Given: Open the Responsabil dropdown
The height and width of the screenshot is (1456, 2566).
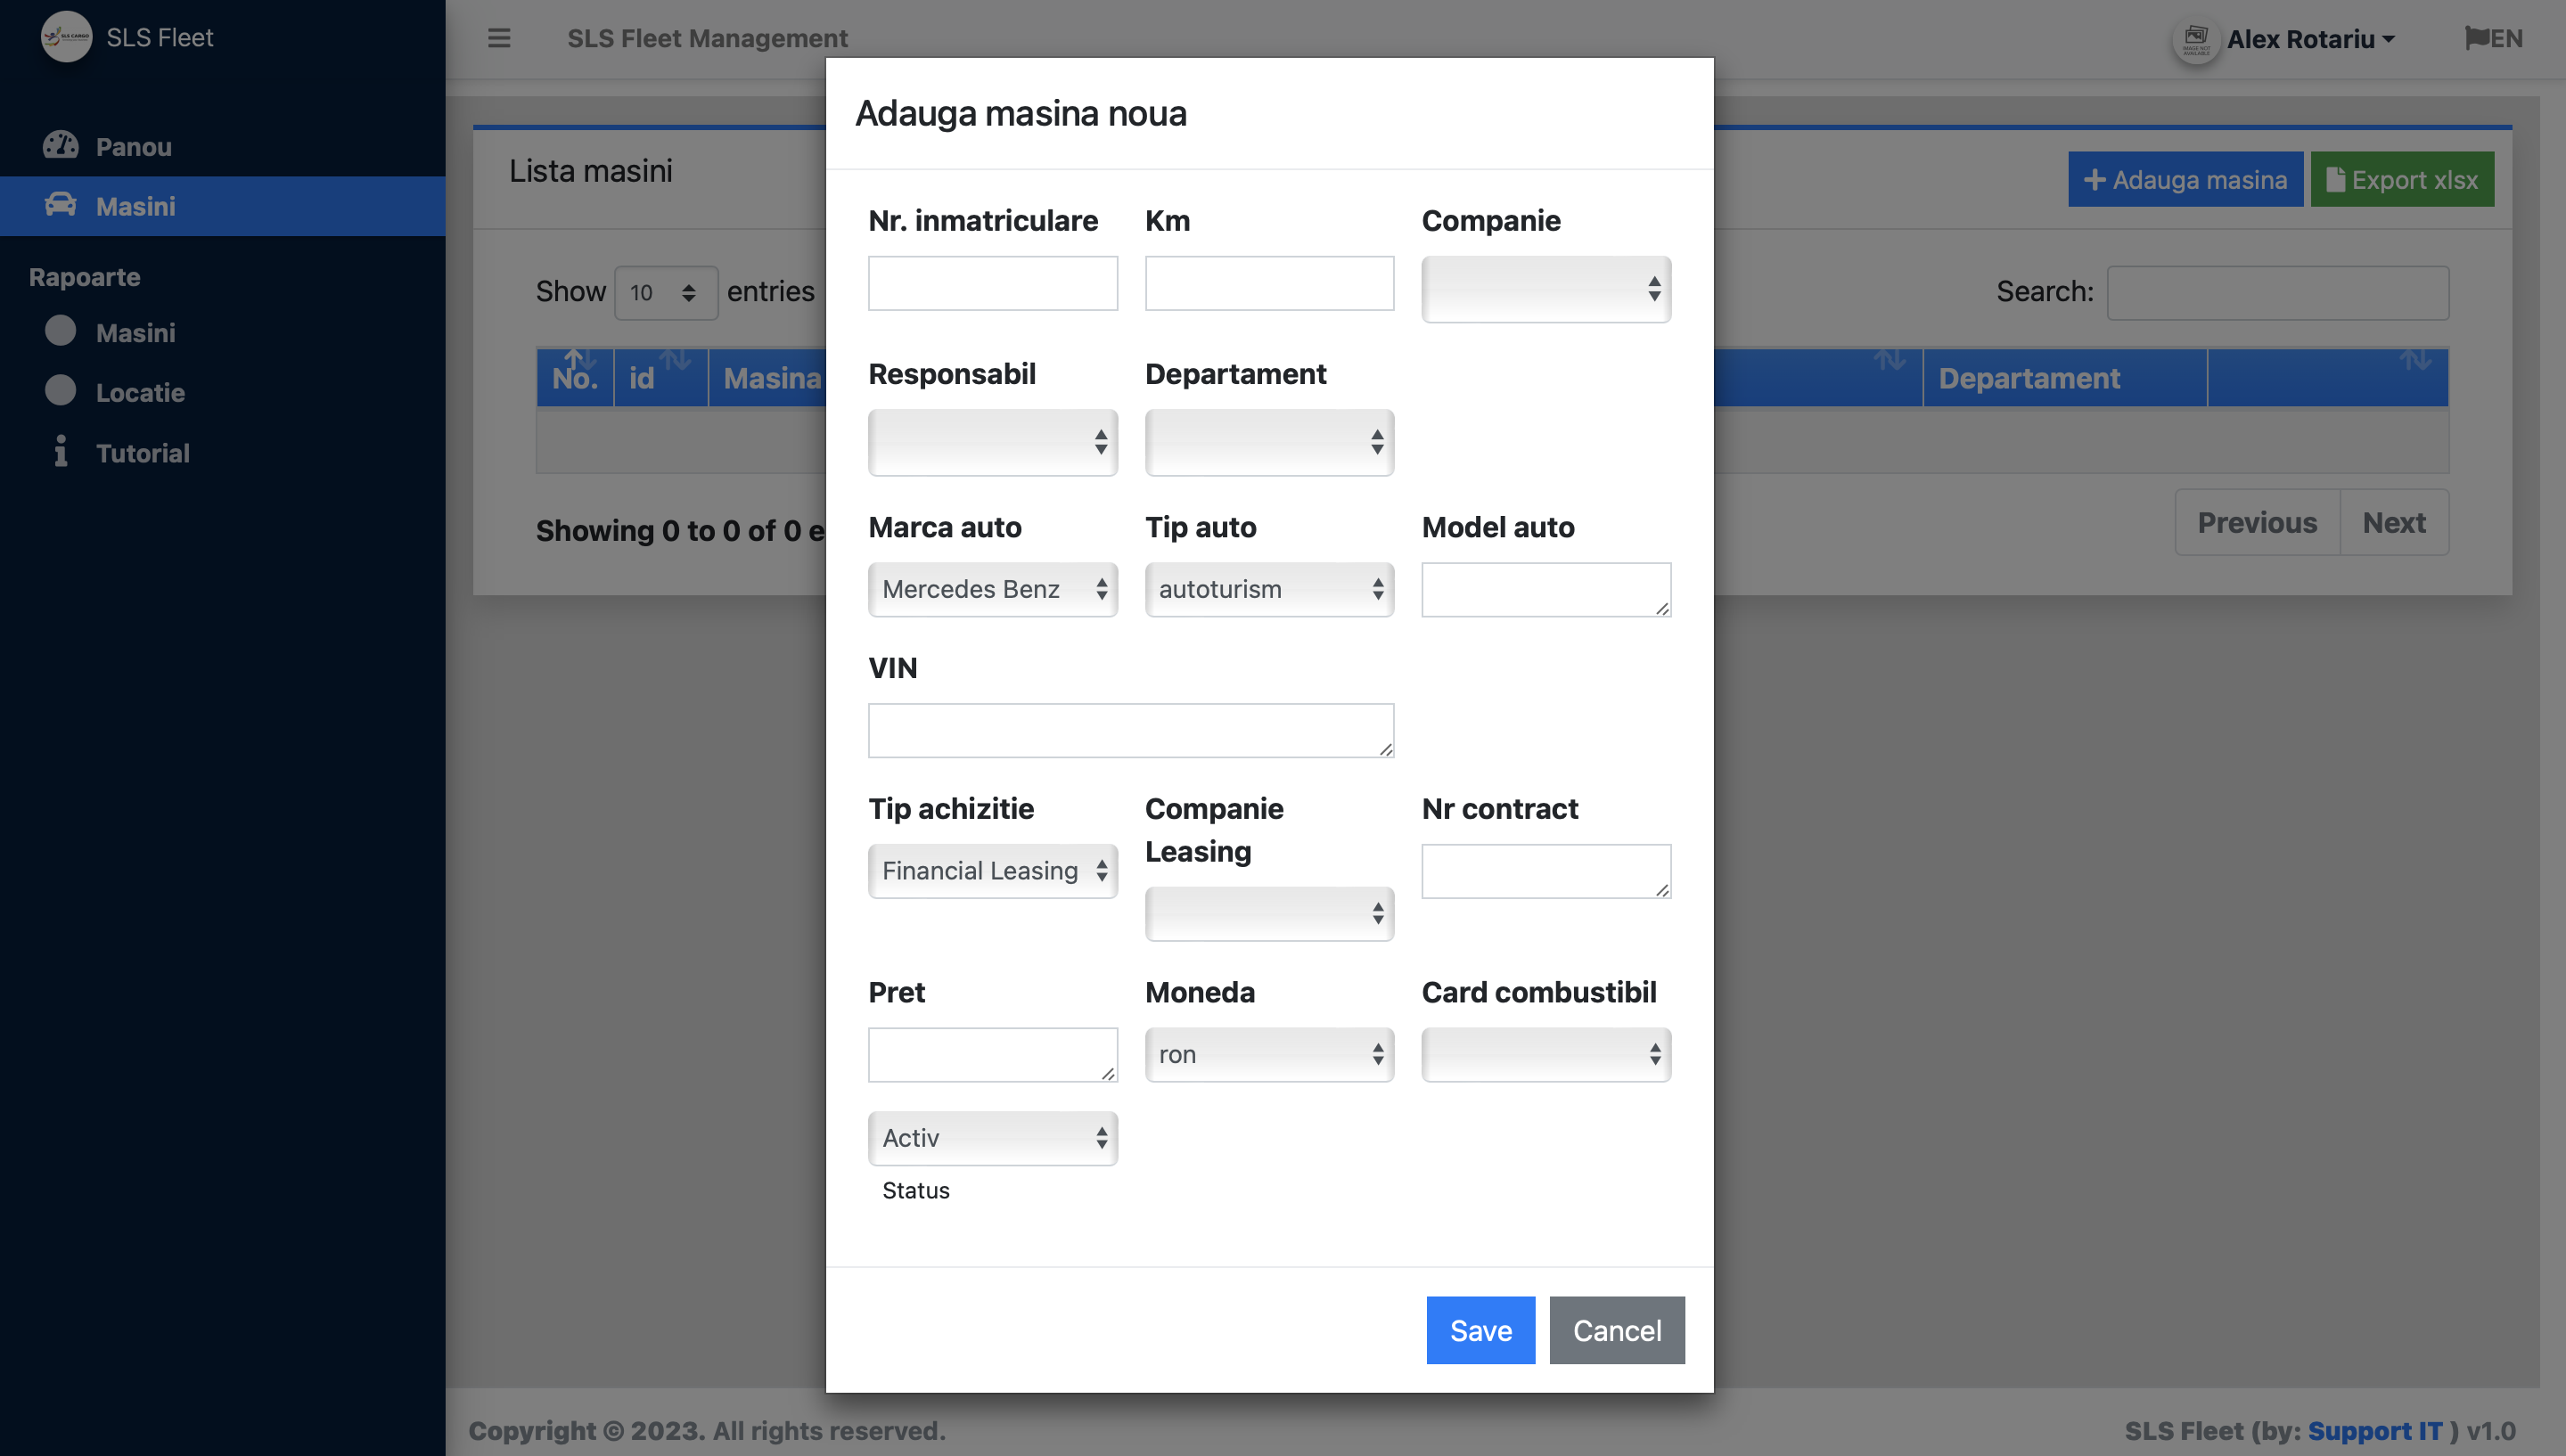Looking at the screenshot, I should [992, 442].
